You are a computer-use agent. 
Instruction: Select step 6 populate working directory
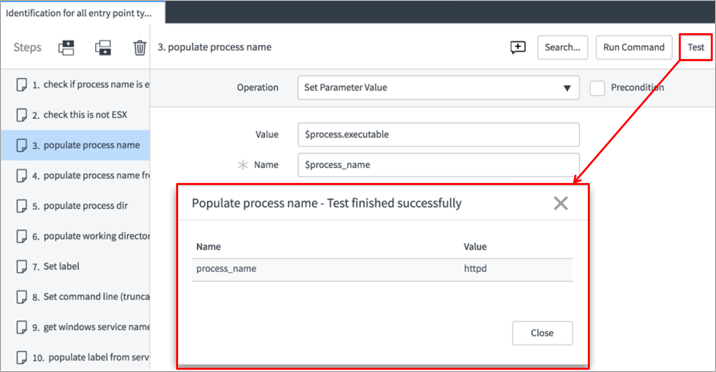(75, 236)
